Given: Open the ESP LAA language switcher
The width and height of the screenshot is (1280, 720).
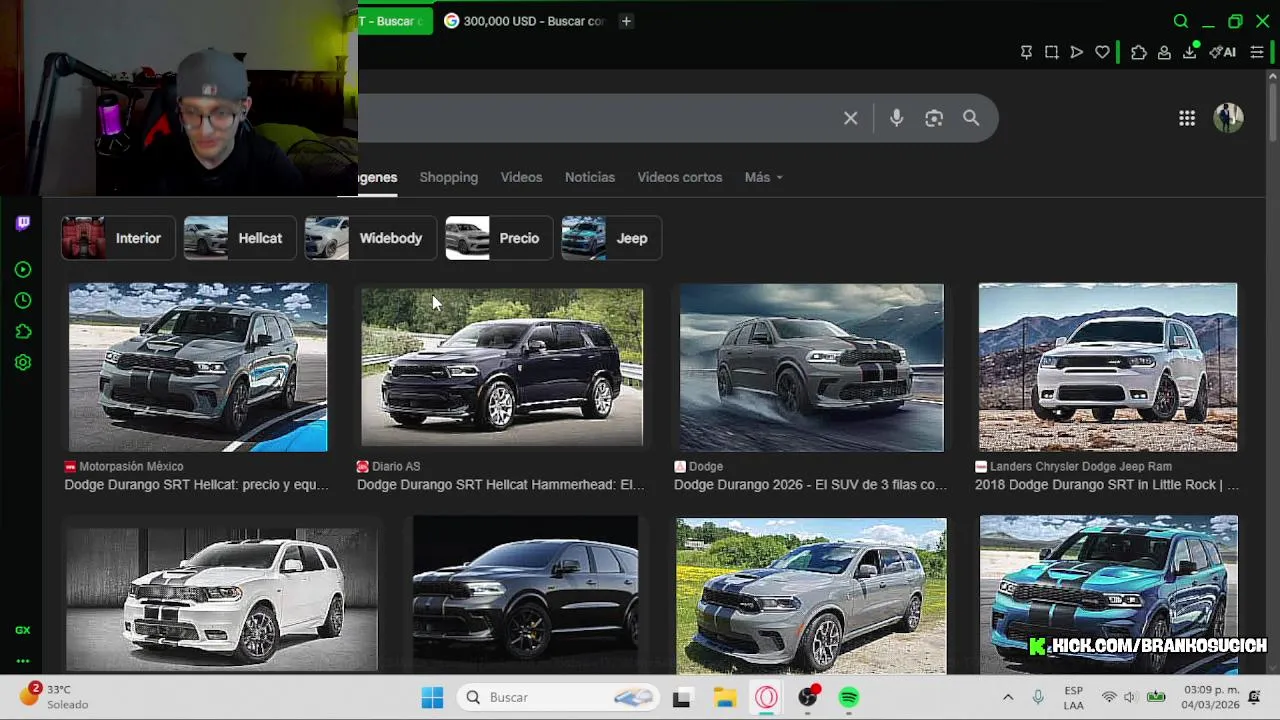Looking at the screenshot, I should (x=1073, y=697).
